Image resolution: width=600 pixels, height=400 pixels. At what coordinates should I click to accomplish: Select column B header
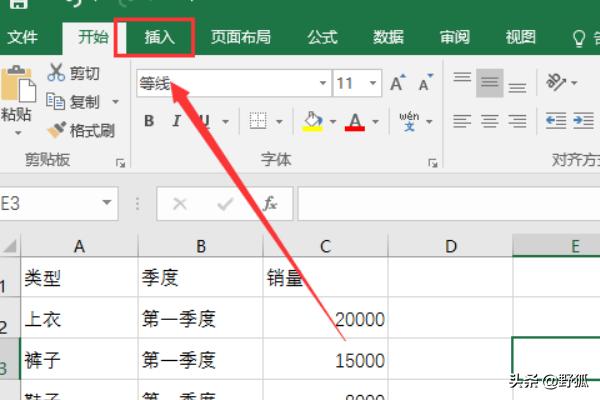pyautogui.click(x=201, y=246)
